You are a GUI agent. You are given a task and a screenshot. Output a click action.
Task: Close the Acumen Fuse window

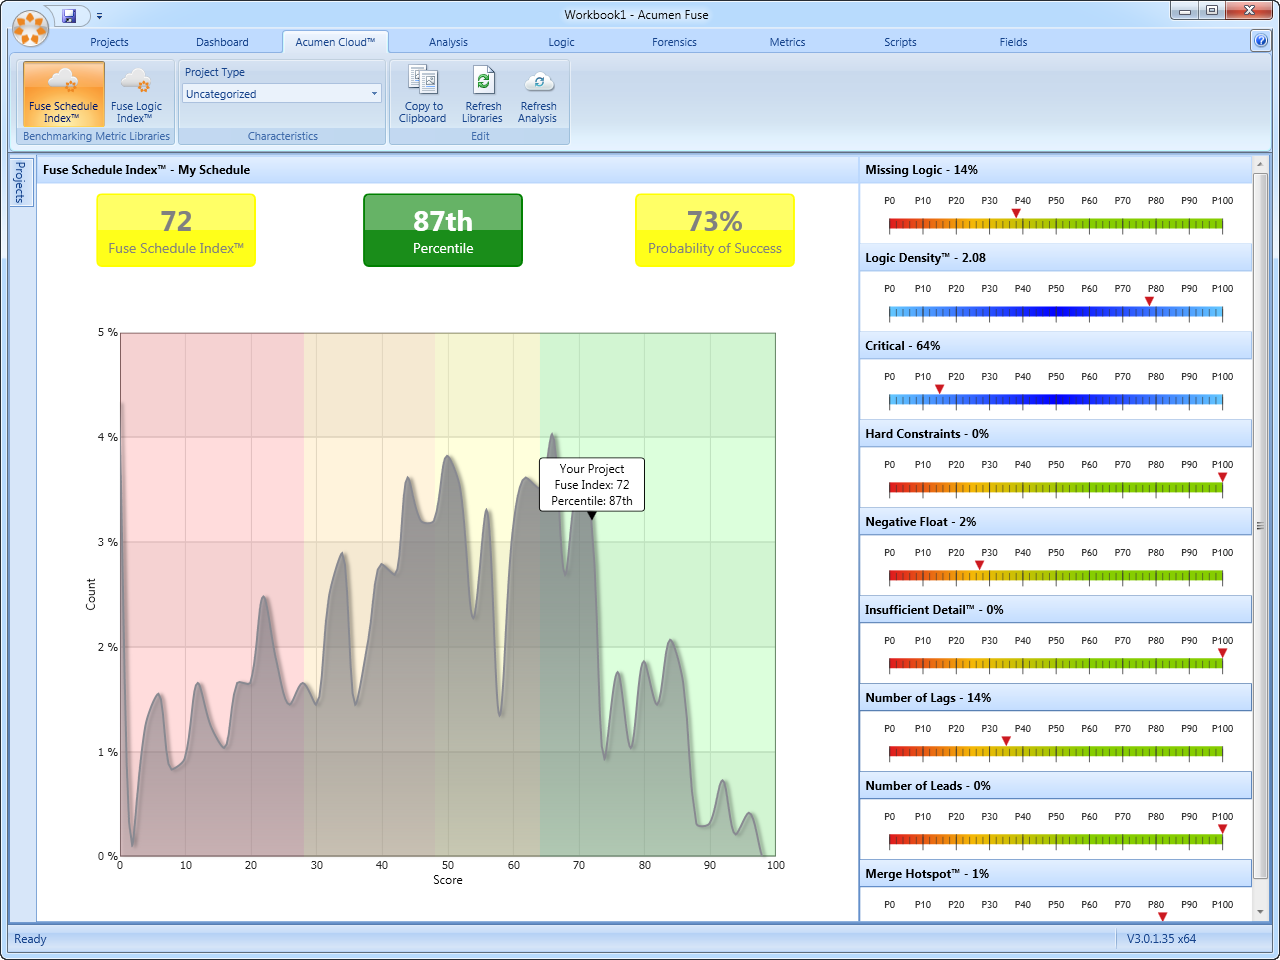coord(1249,11)
